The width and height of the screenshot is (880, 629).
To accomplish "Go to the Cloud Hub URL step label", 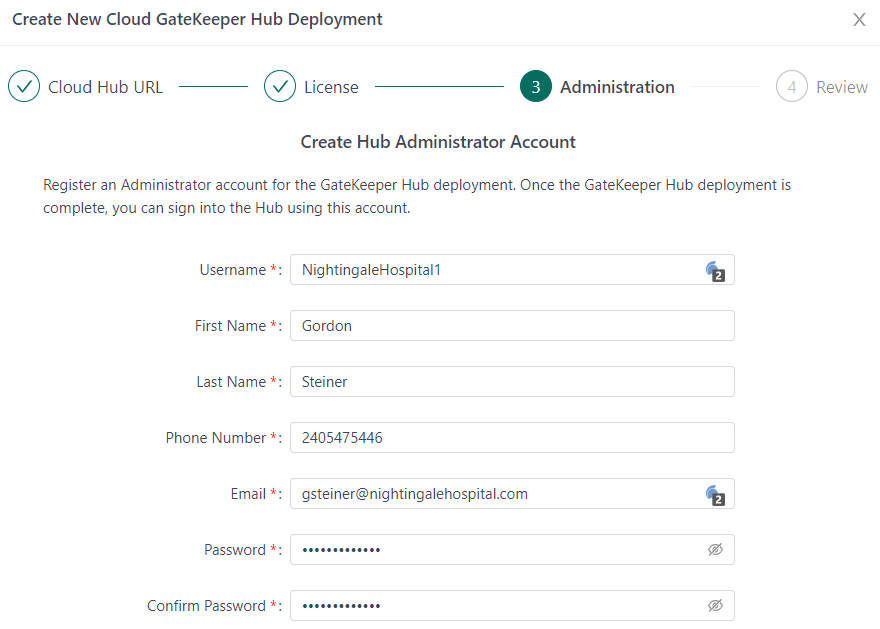I will tap(105, 87).
